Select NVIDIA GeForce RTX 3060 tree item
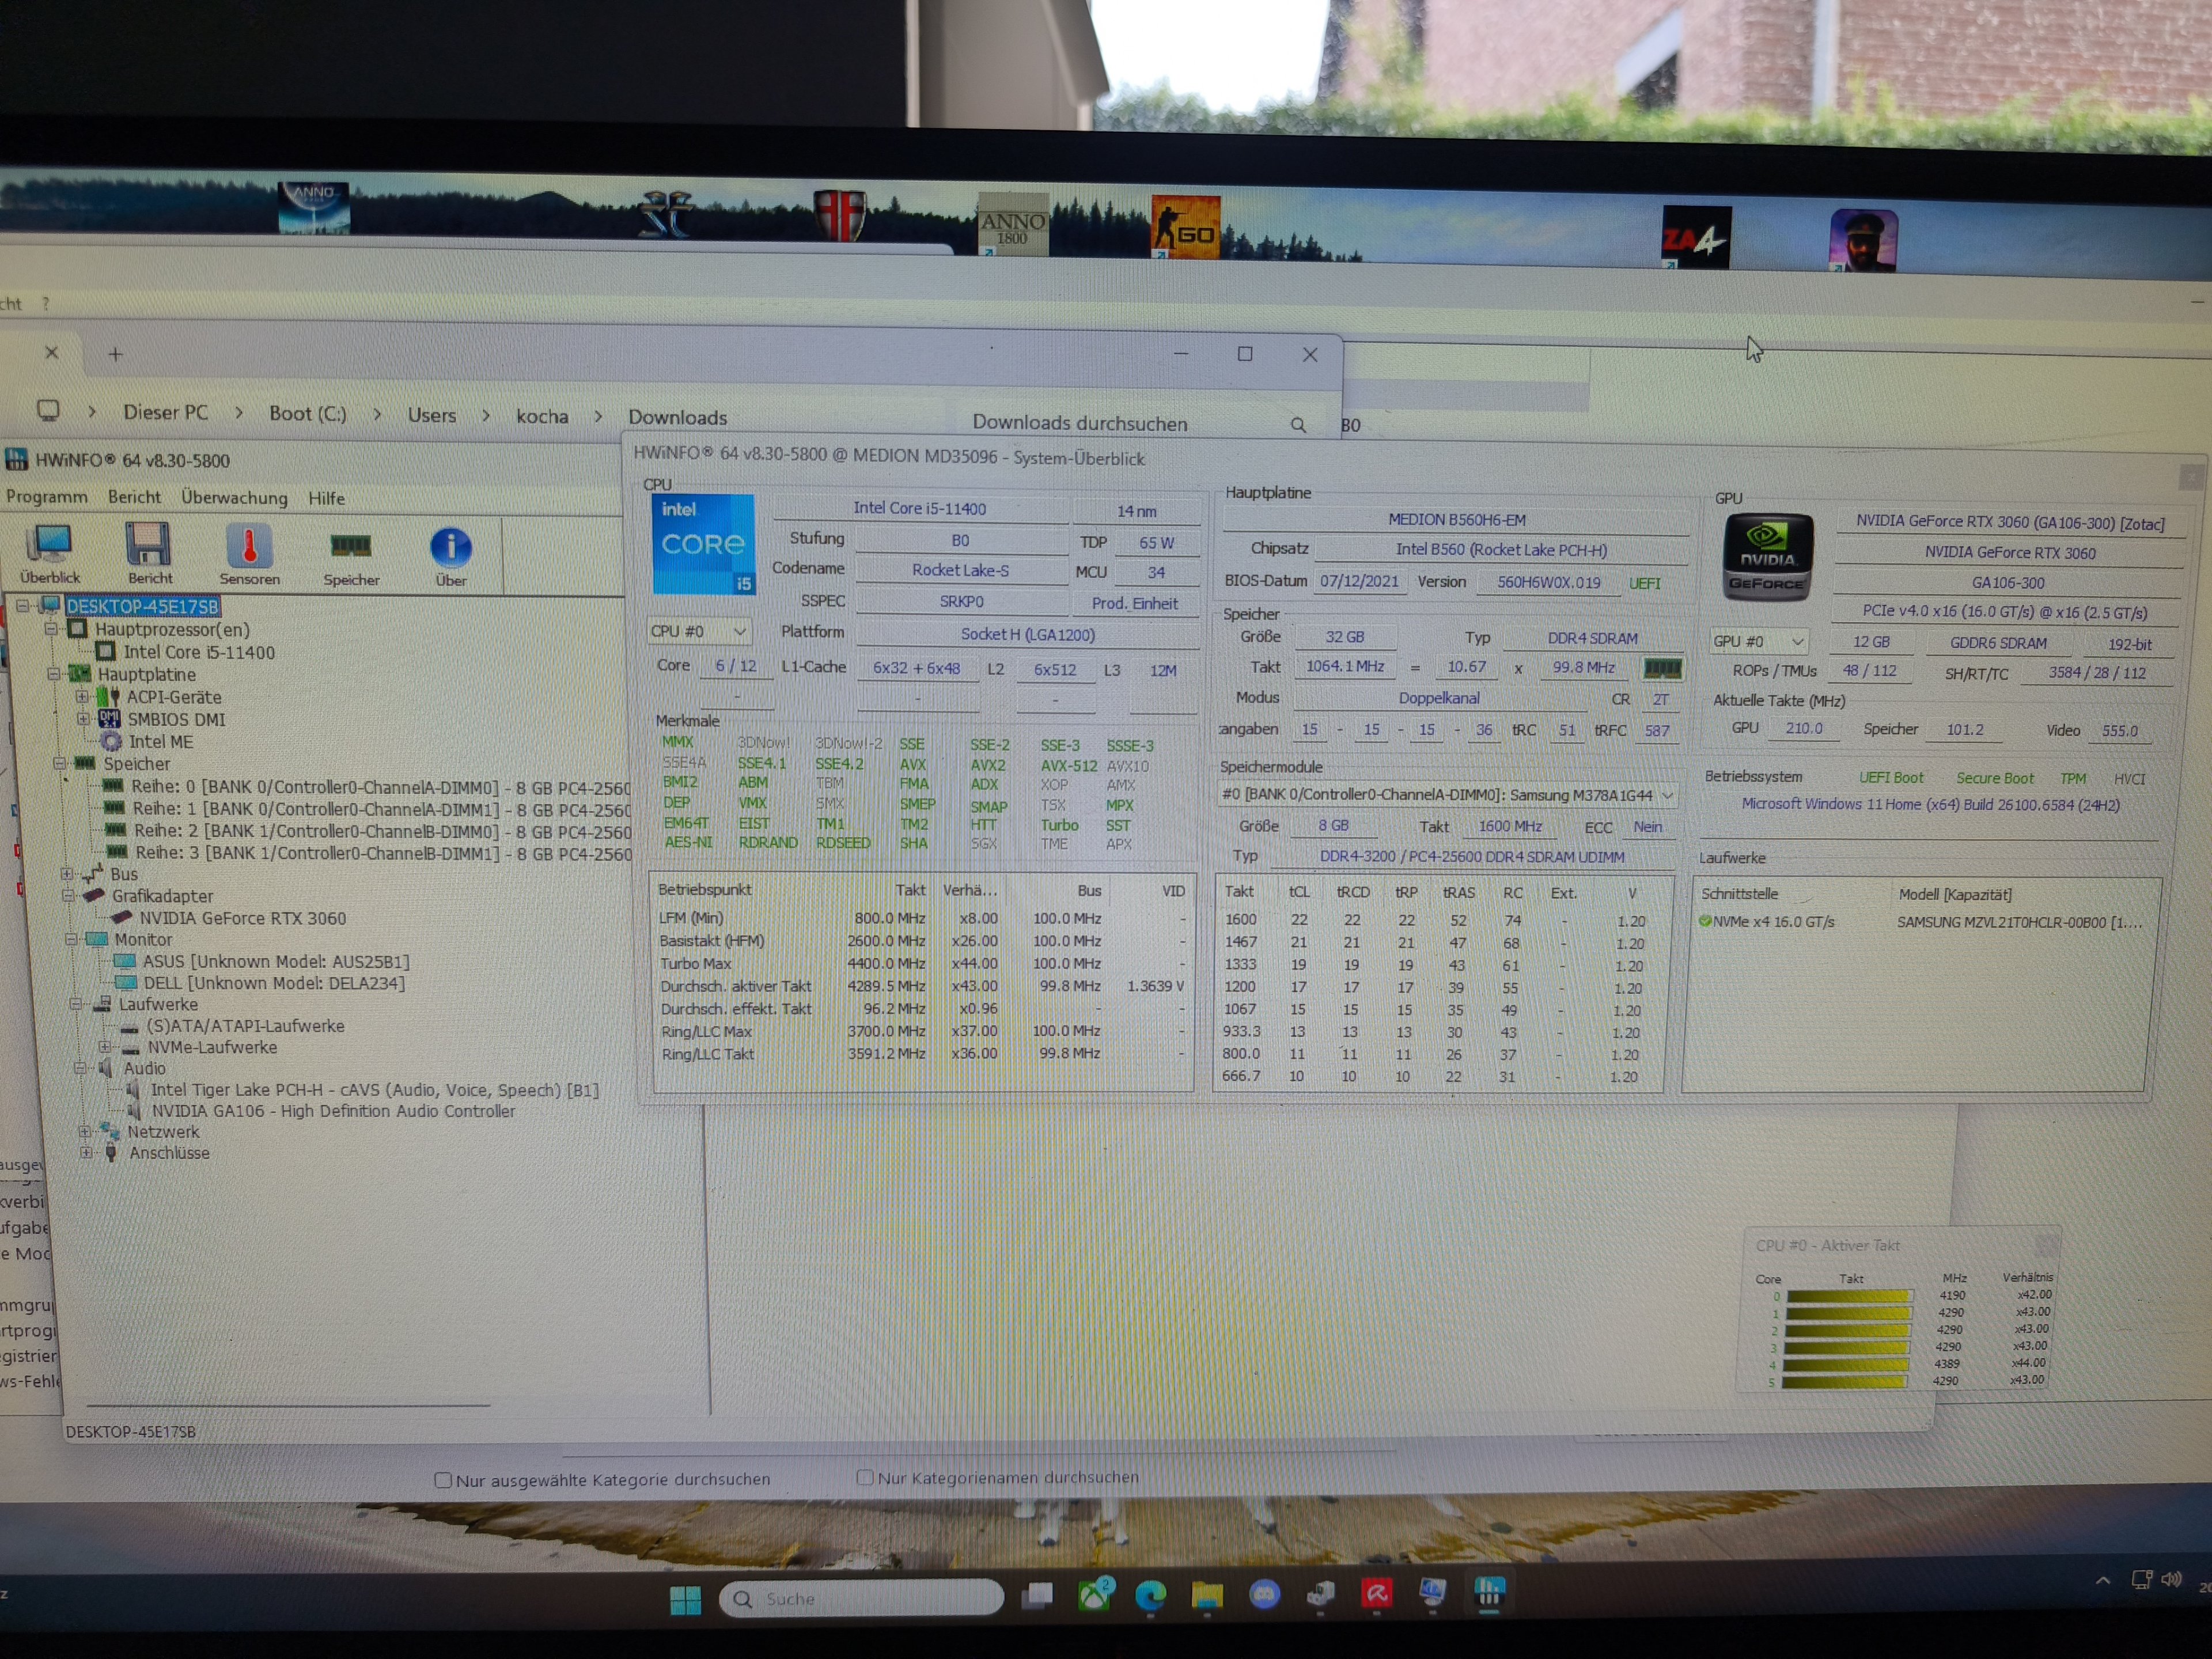The image size is (2212, 1659). pos(242,918)
